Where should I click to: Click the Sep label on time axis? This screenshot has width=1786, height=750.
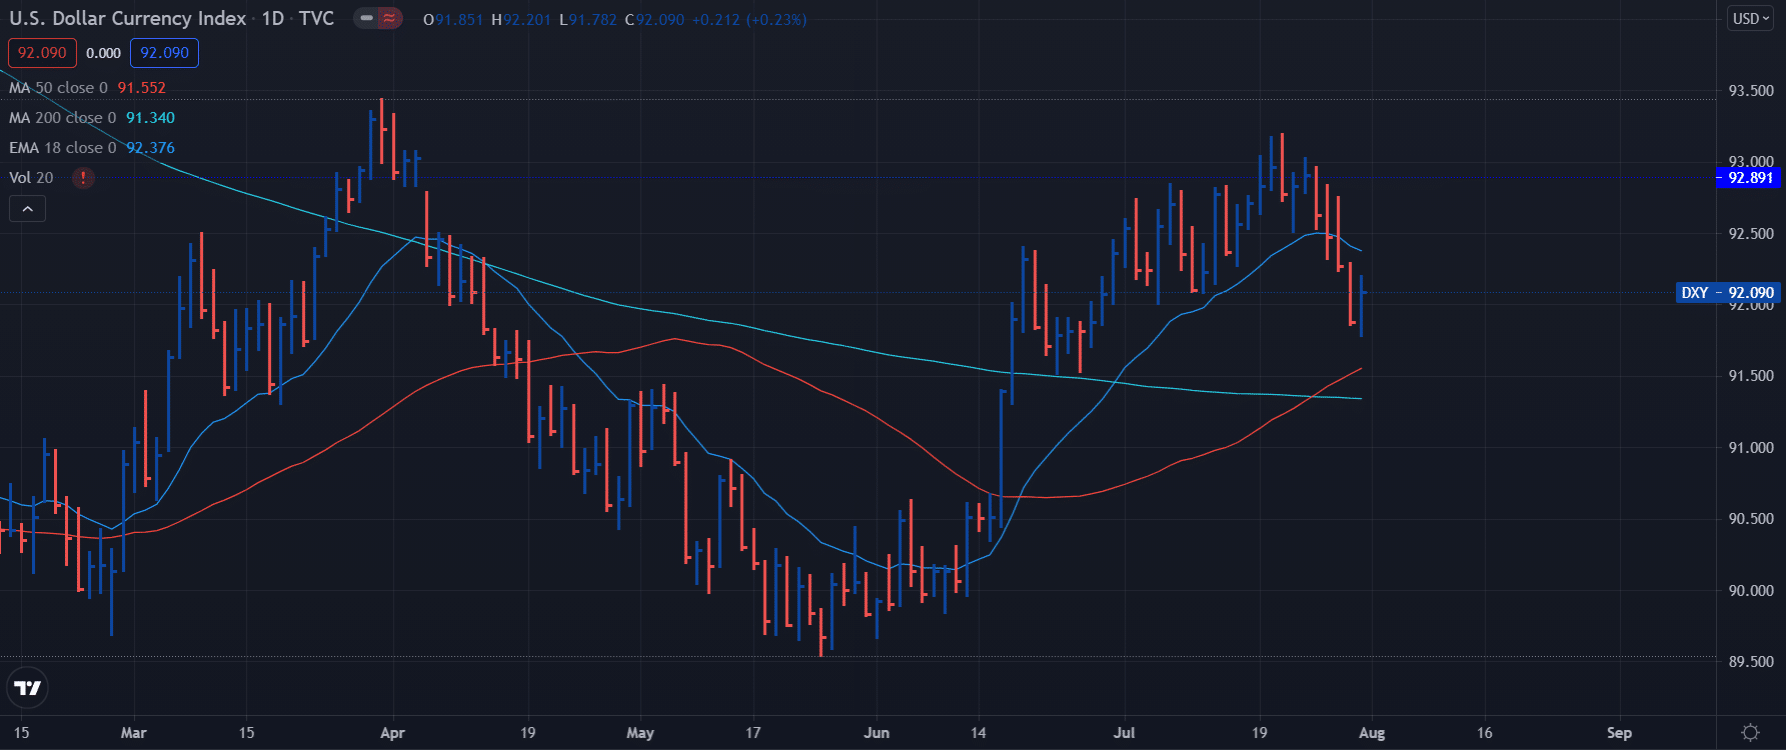coord(1619,733)
